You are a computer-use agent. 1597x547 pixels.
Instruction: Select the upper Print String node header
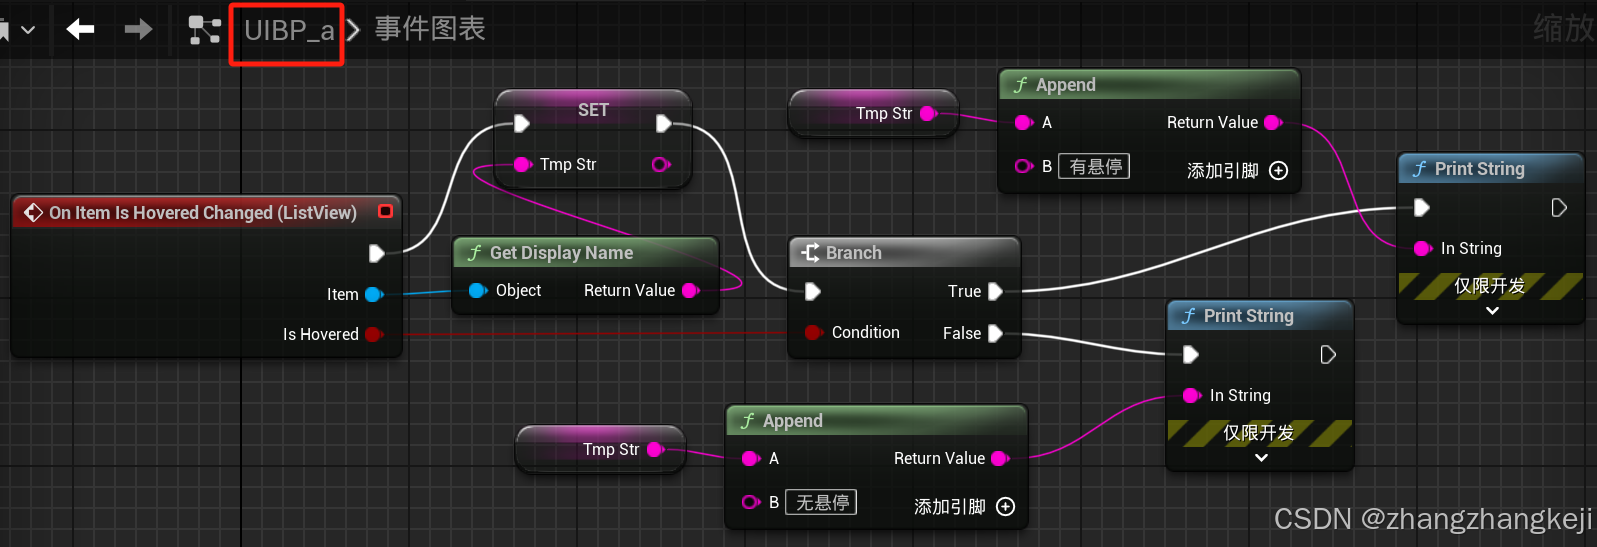[1490, 168]
